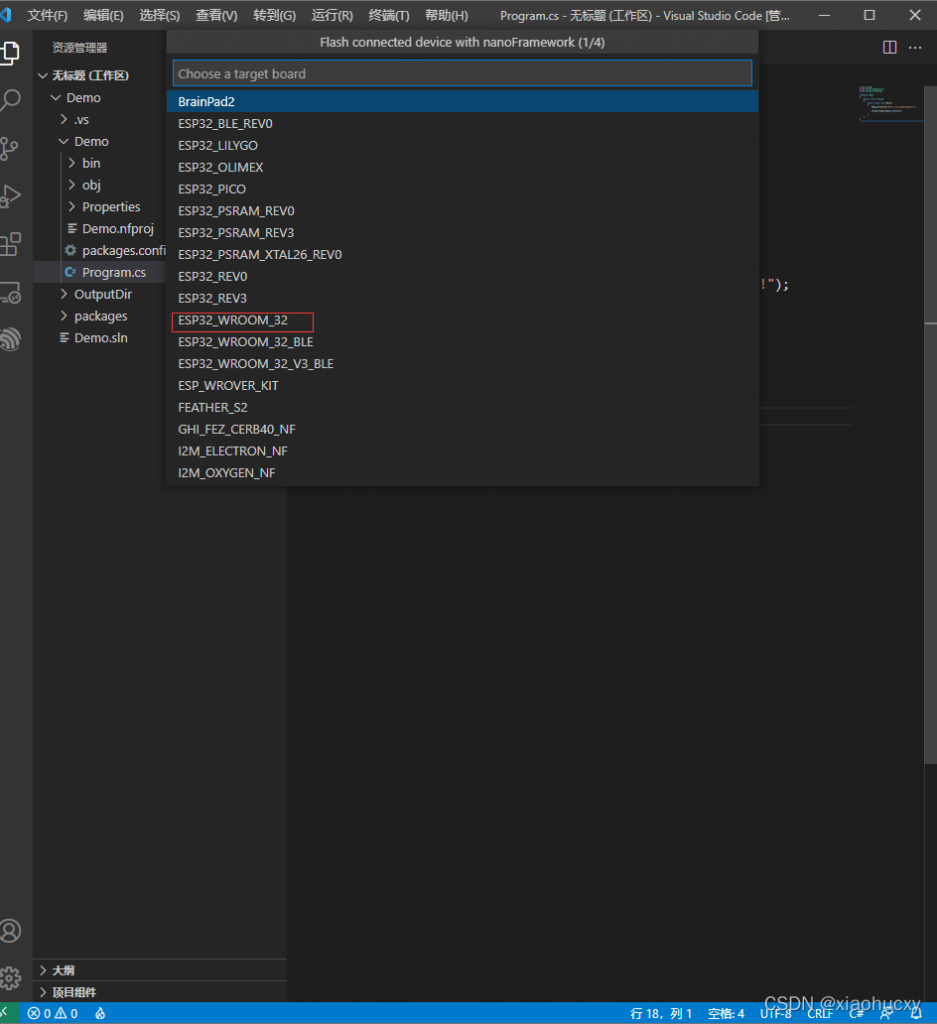Expand the obj folder
The image size is (937, 1024).
72,185
